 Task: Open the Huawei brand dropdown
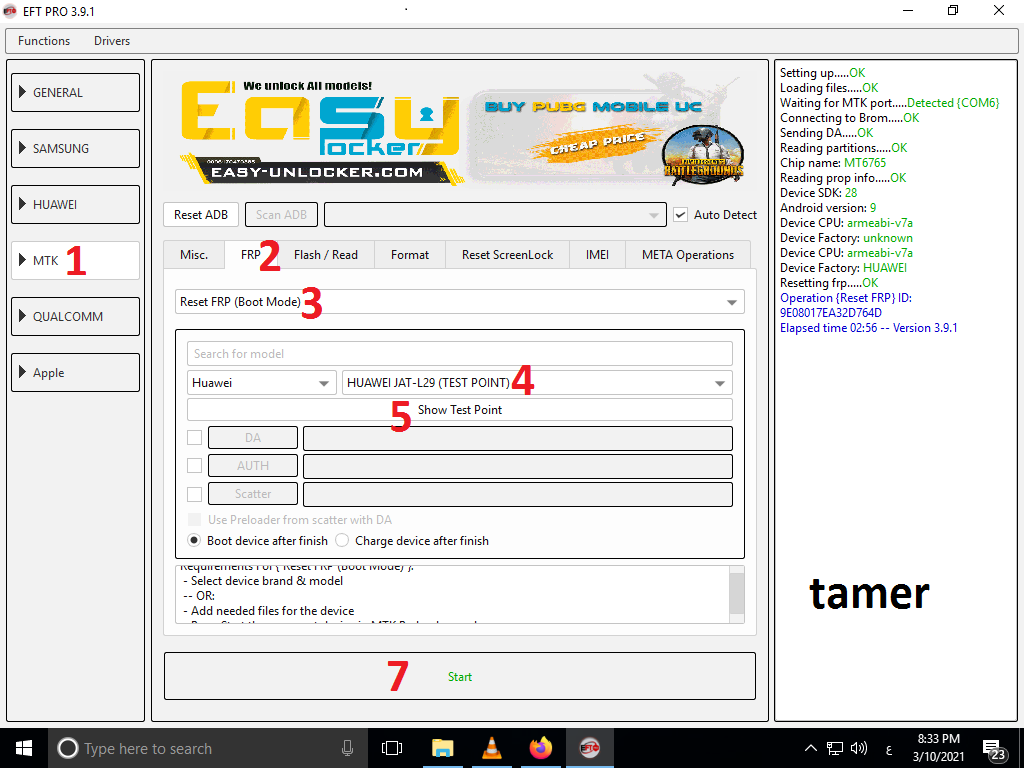(261, 383)
